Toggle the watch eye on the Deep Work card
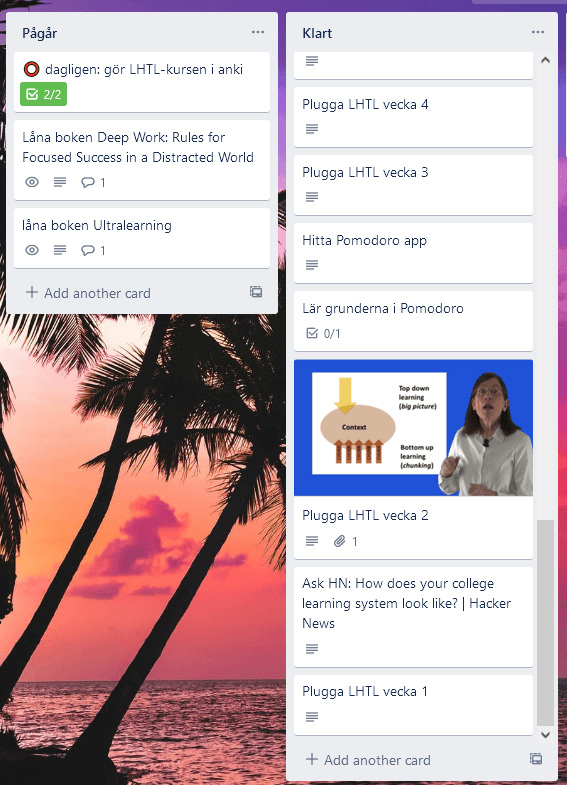The image size is (567, 785). pyautogui.click(x=32, y=182)
